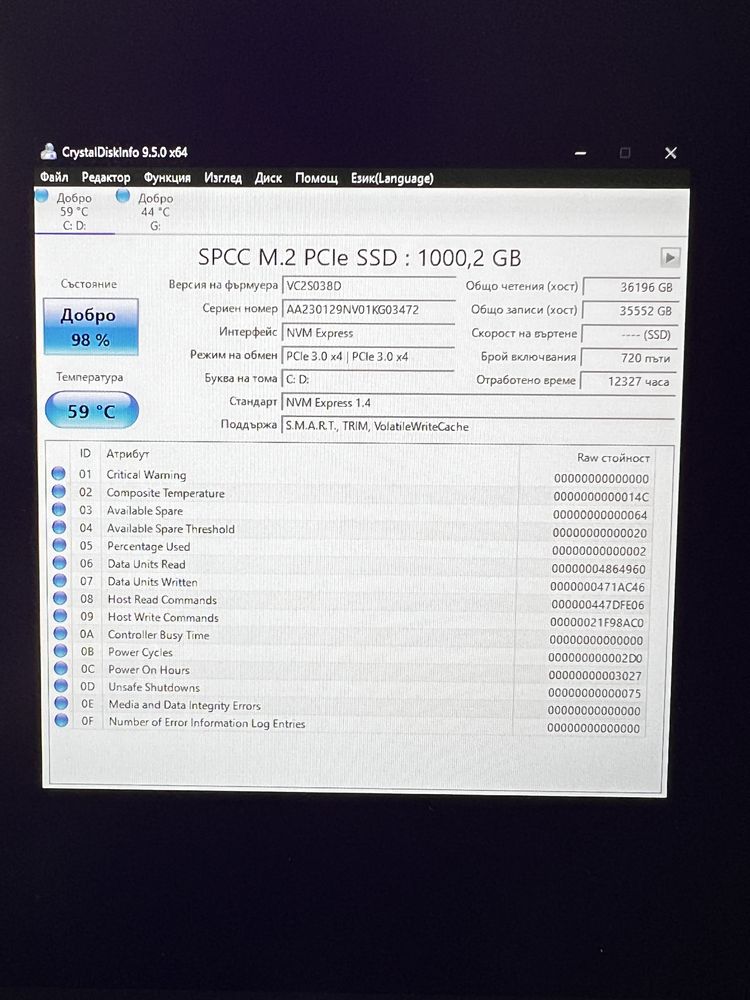Viewport: 750px width, 1000px height.
Task: Click the ID column header
Action: click(x=85, y=453)
